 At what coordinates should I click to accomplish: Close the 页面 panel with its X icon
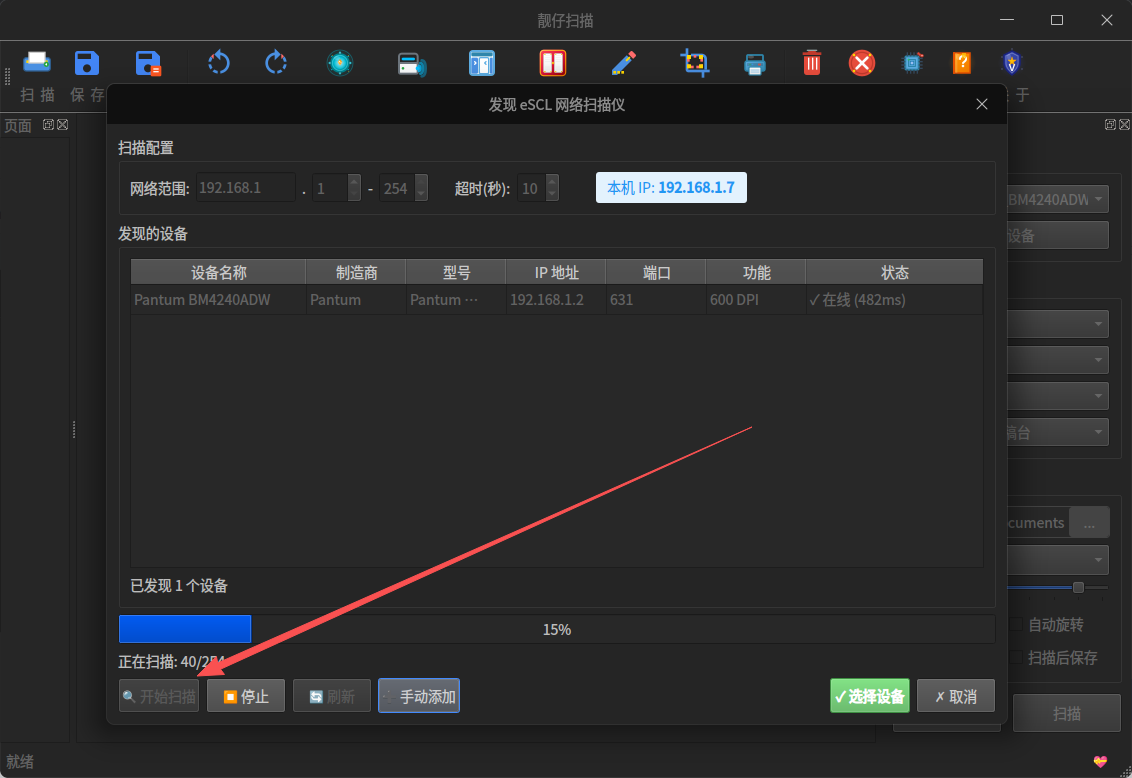[x=63, y=125]
